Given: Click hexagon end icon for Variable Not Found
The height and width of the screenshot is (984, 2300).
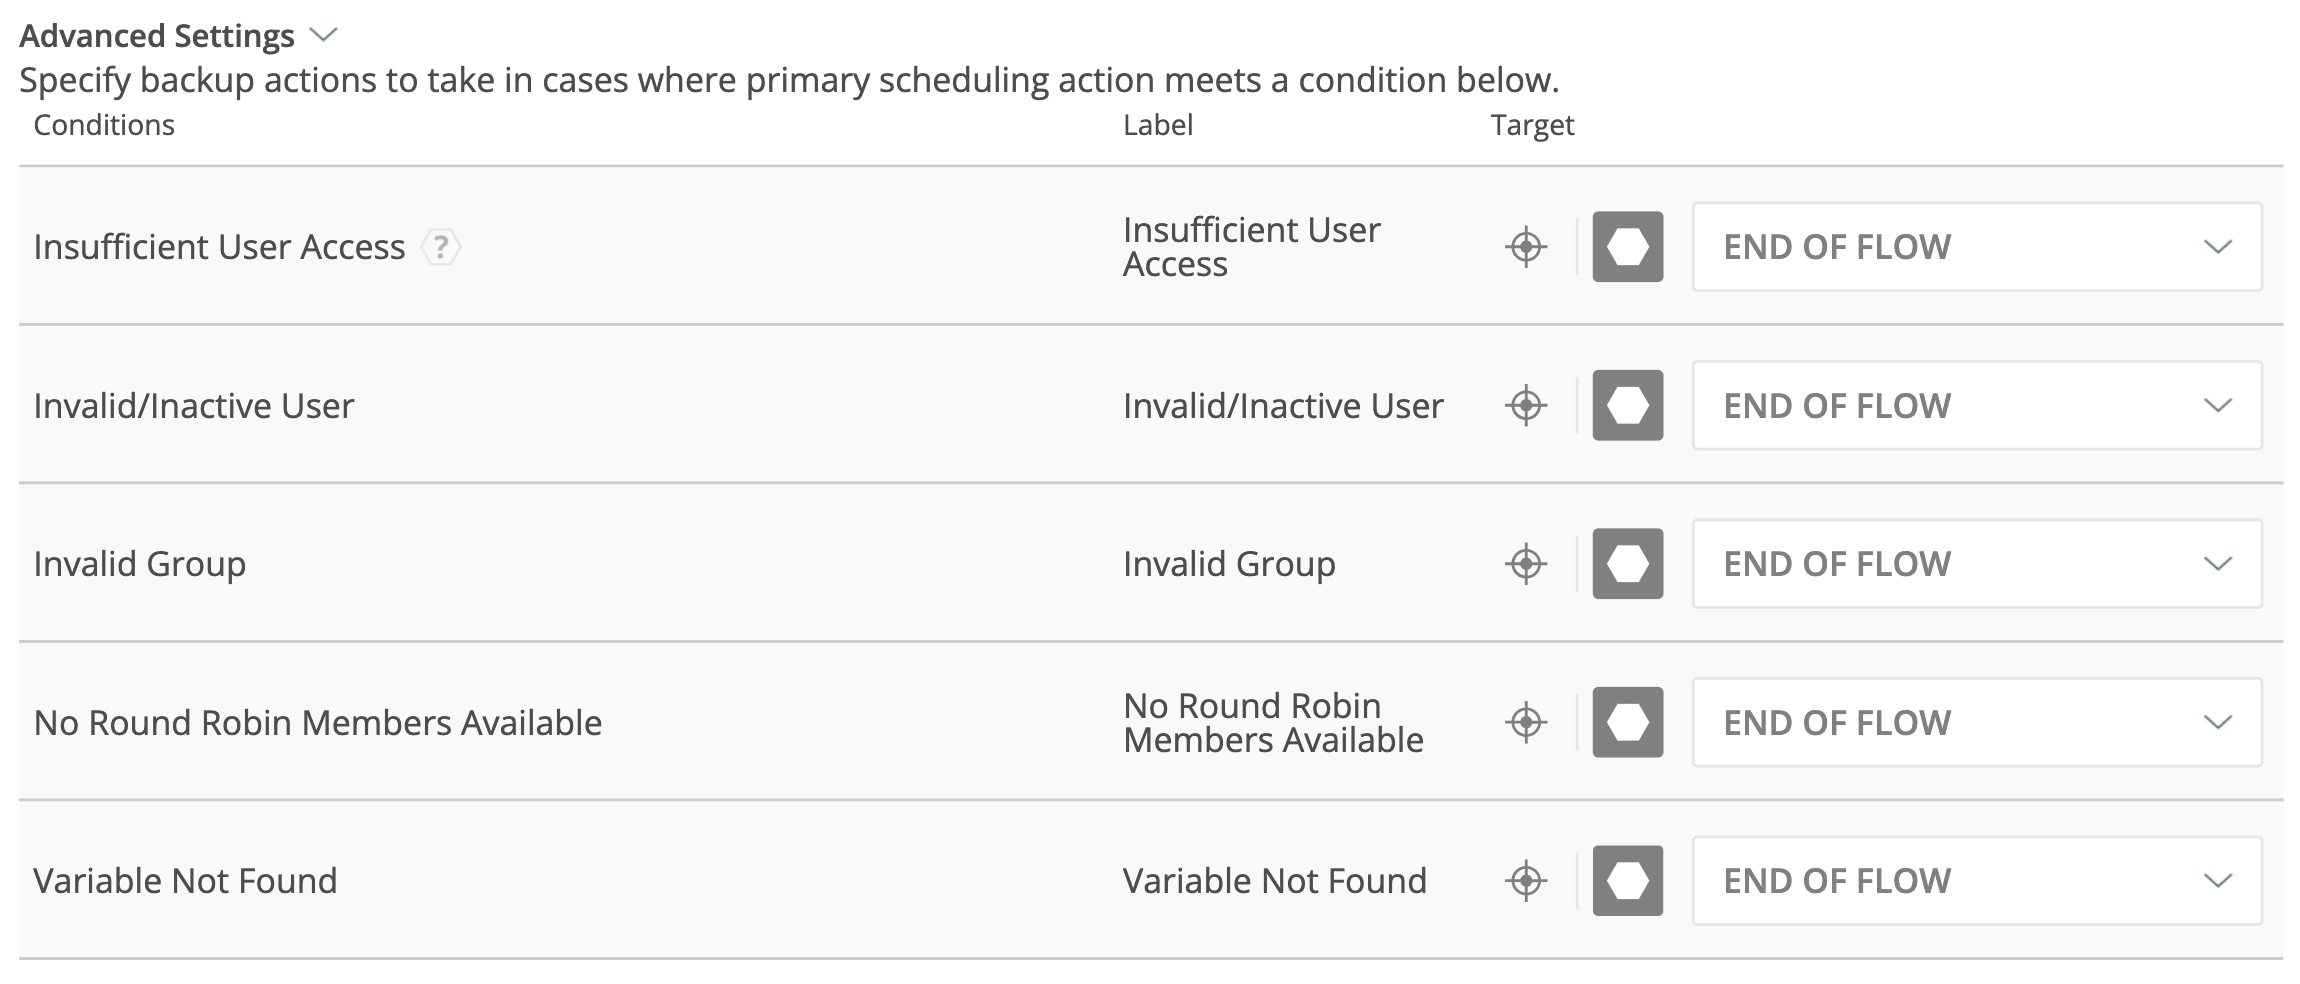Looking at the screenshot, I should (x=1627, y=881).
